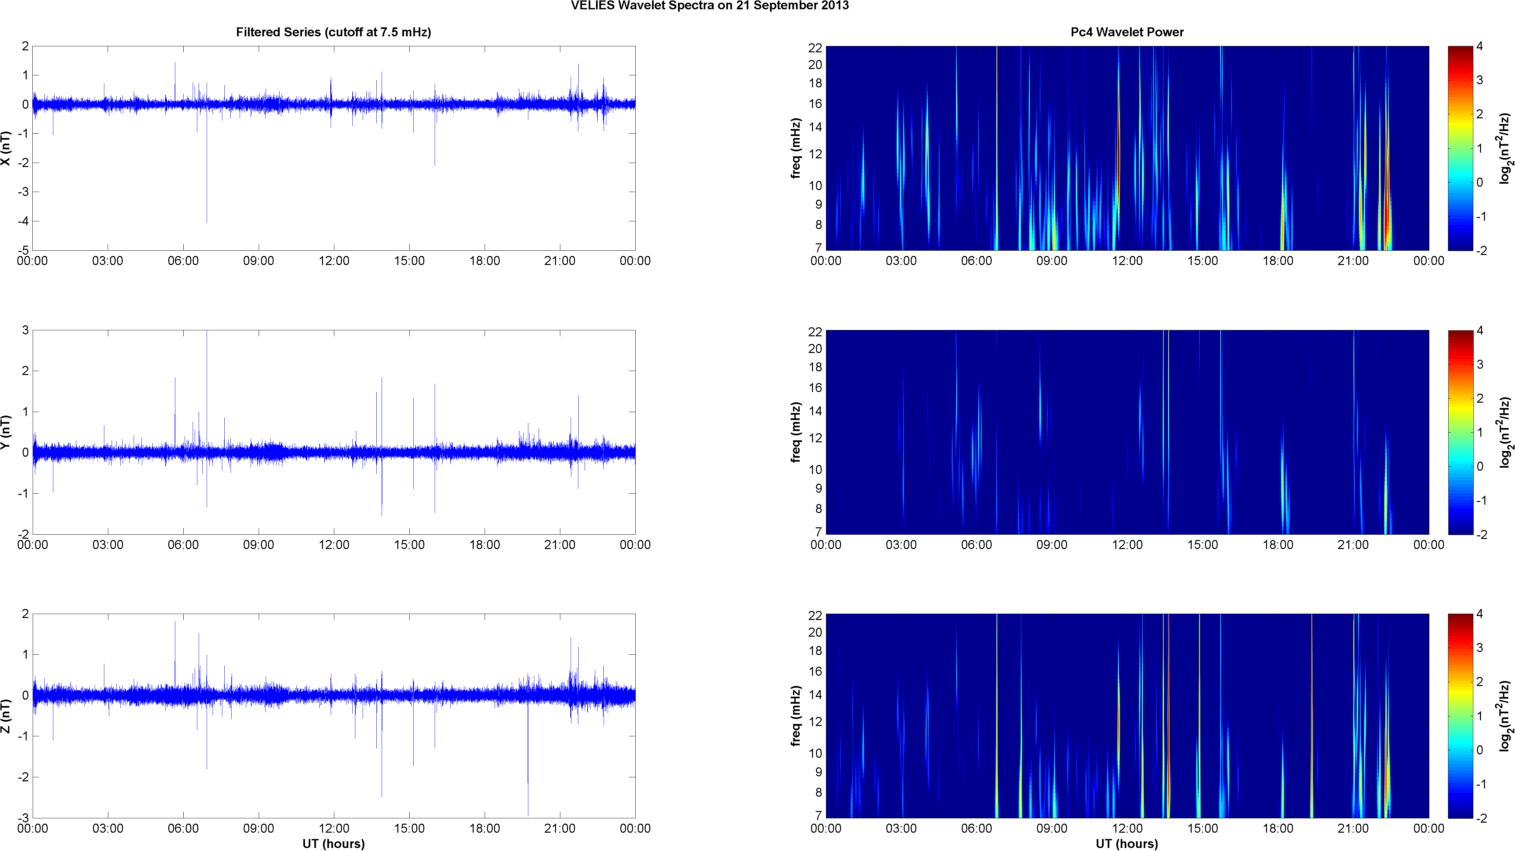The width and height of the screenshot is (1515, 851).
Task: Click the Pc4 Wavelet Power title
Action: pos(1126,32)
